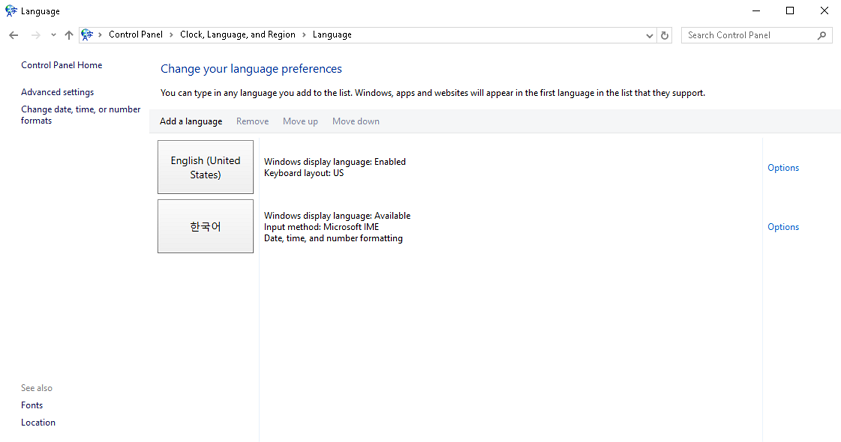The image size is (841, 442).
Task: Click the Language window icon in the title bar
Action: point(11,11)
